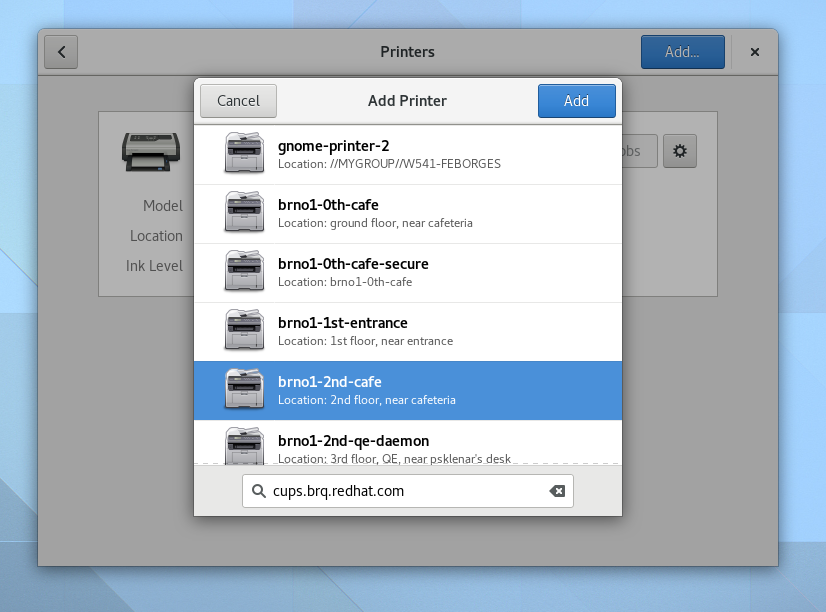Select the gnome-printer-2 printer name
Image resolution: width=826 pixels, height=612 pixels.
click(x=333, y=146)
